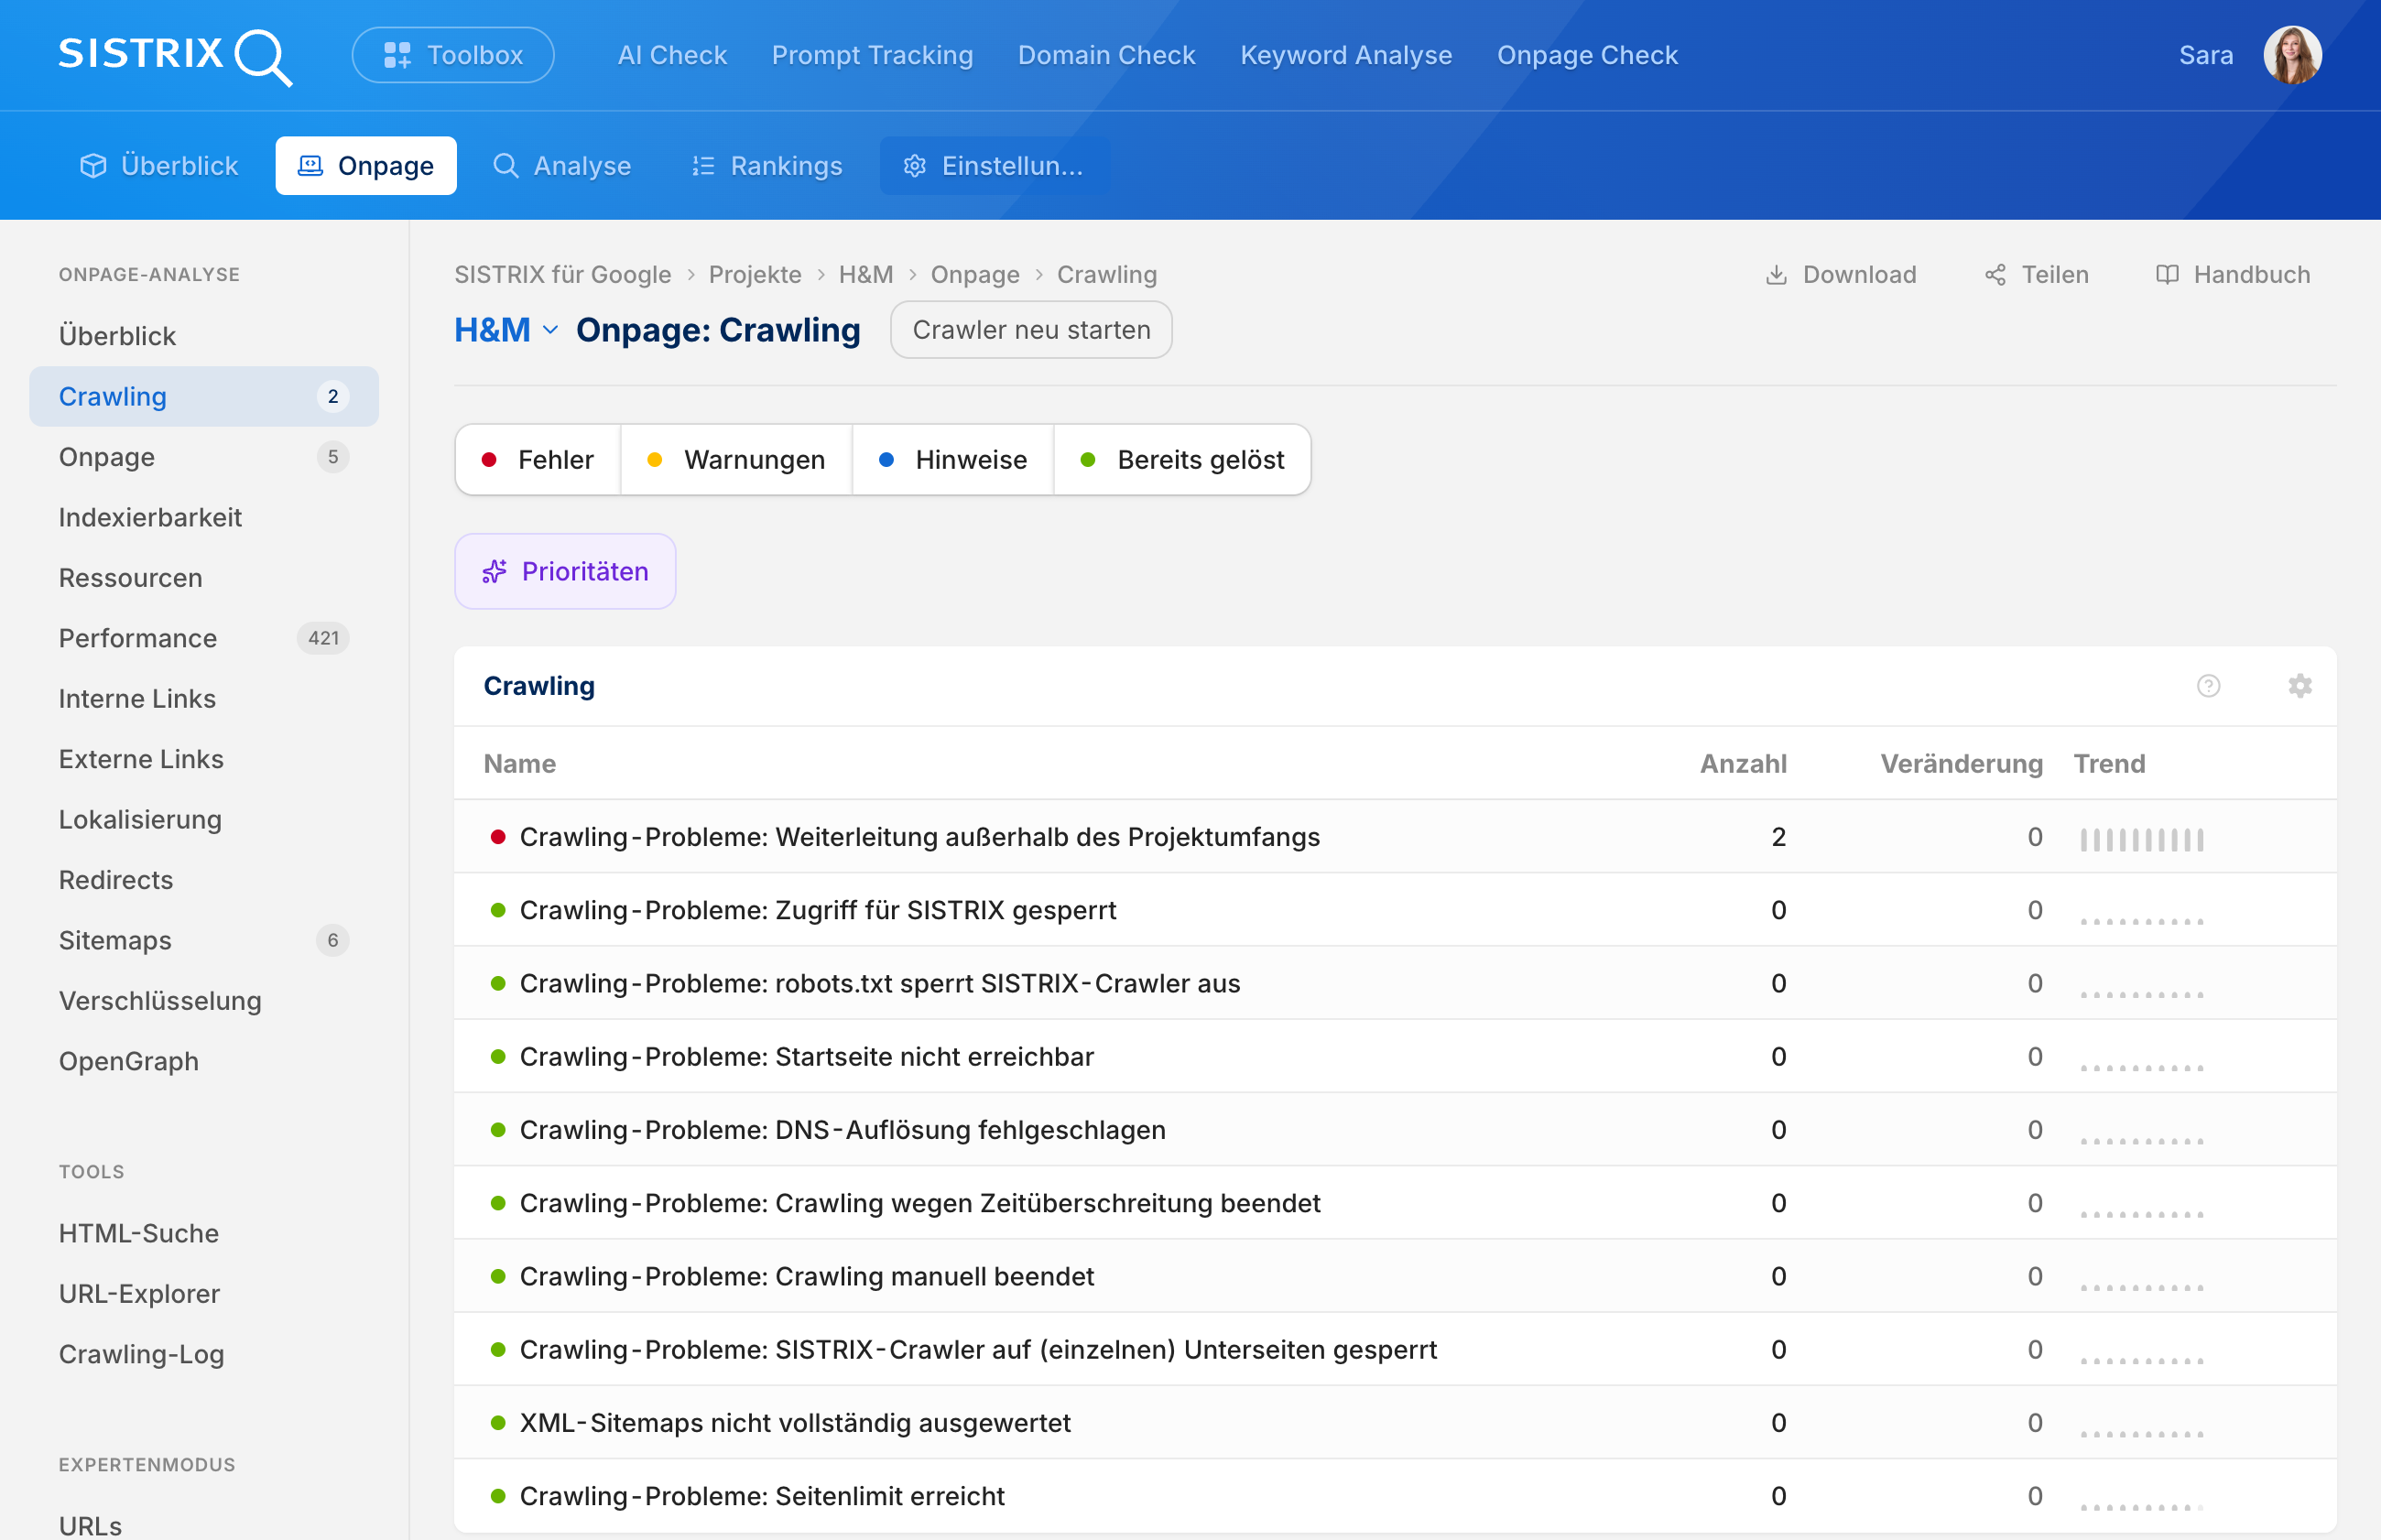Screen dimensions: 2381x1540
Task: Switch to the Überblick project tab
Action: [x=159, y=166]
